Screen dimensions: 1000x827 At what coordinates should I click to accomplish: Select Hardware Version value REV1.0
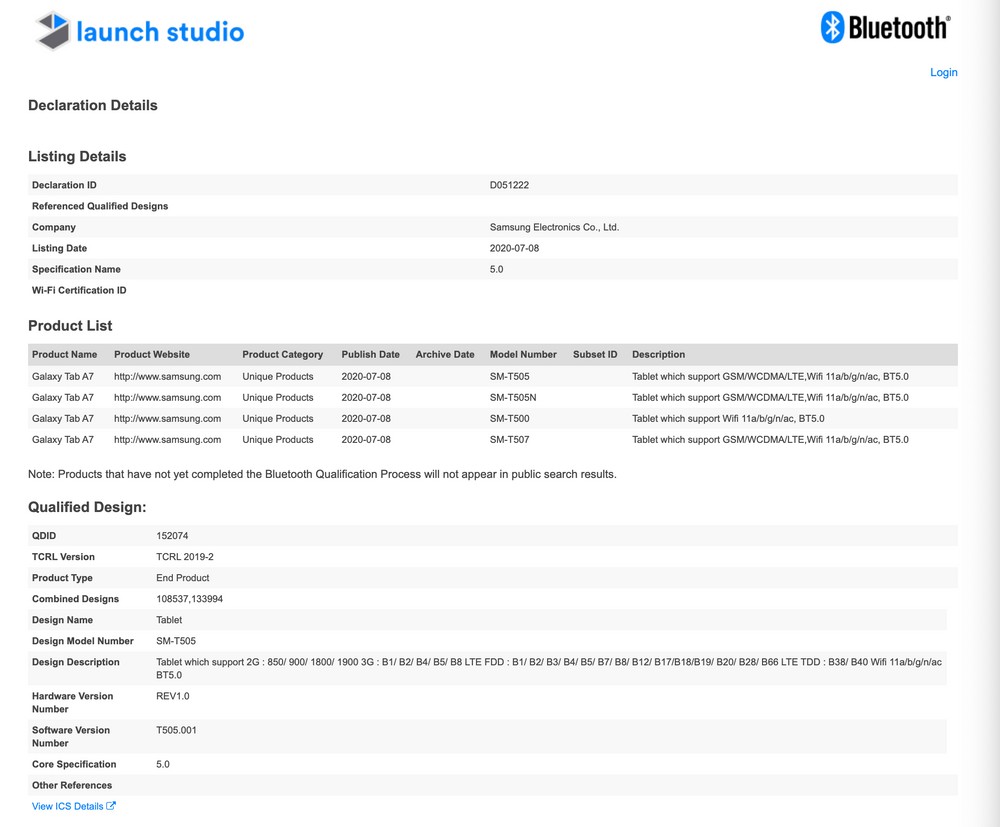[173, 696]
